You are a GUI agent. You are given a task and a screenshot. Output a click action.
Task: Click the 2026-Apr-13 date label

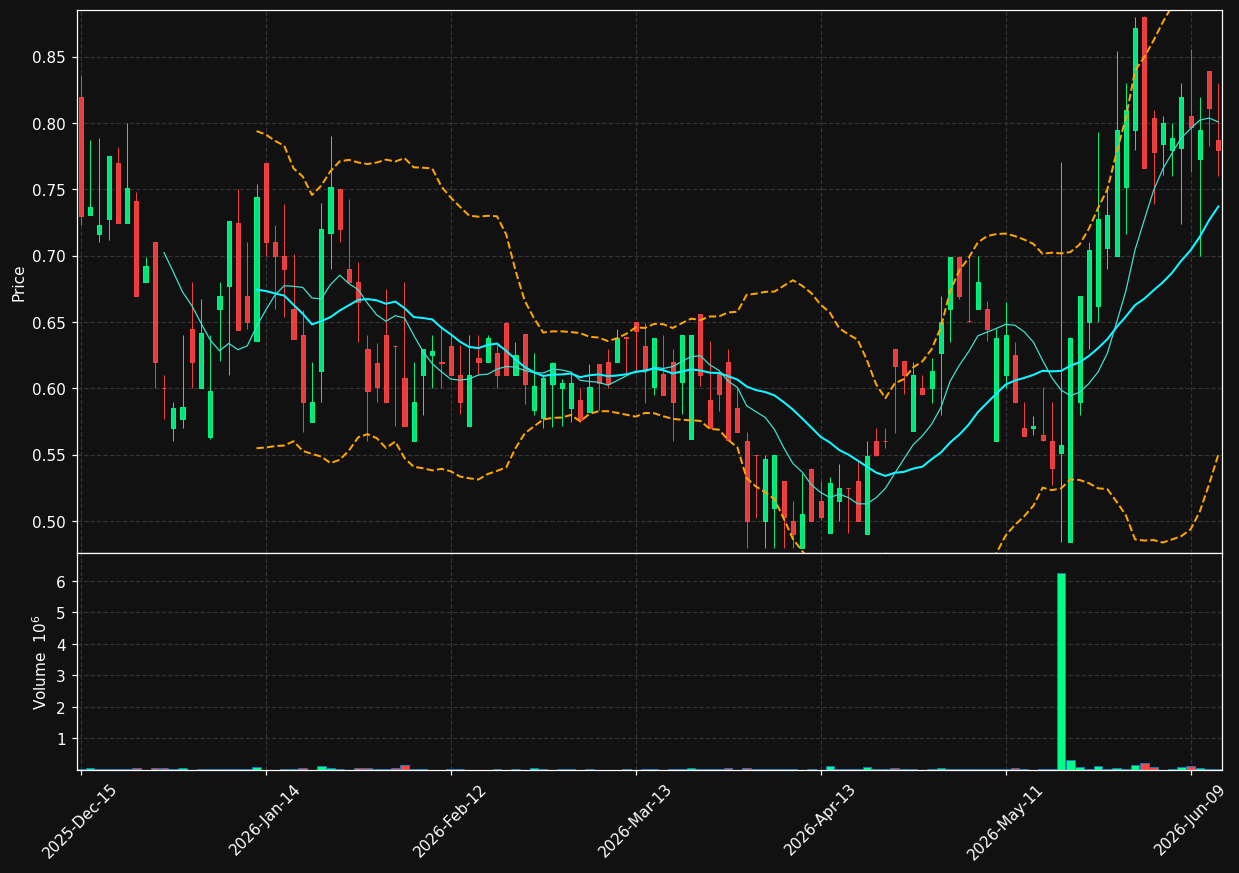click(x=819, y=821)
